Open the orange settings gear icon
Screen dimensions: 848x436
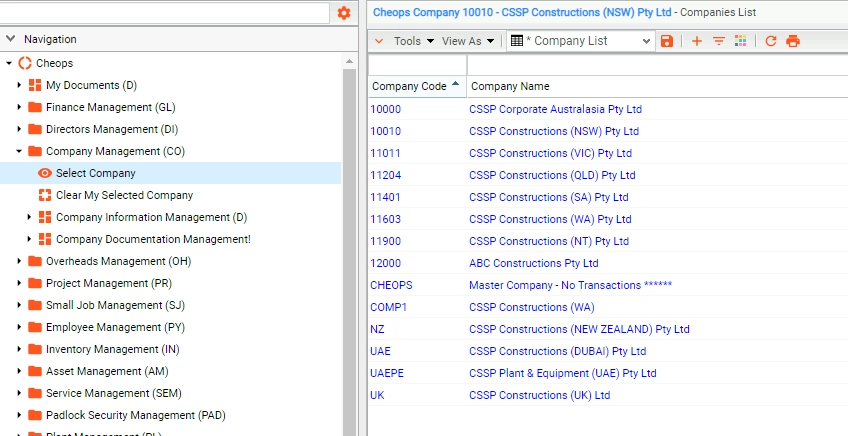tap(343, 13)
